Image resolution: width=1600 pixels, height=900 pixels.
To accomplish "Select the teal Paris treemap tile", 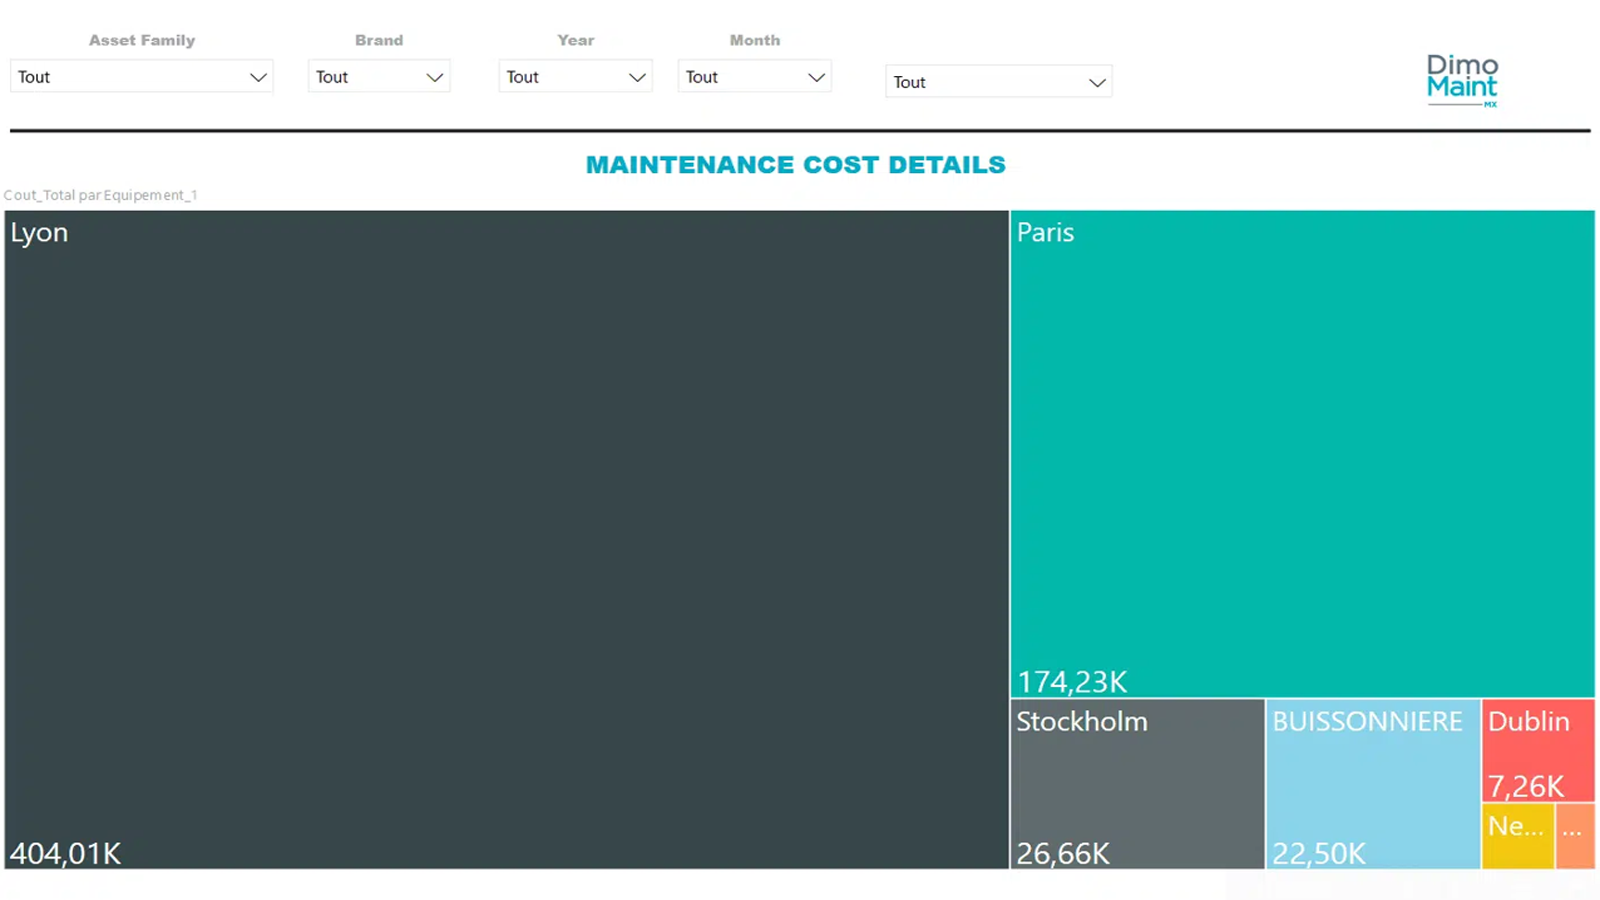I will pos(1301,450).
